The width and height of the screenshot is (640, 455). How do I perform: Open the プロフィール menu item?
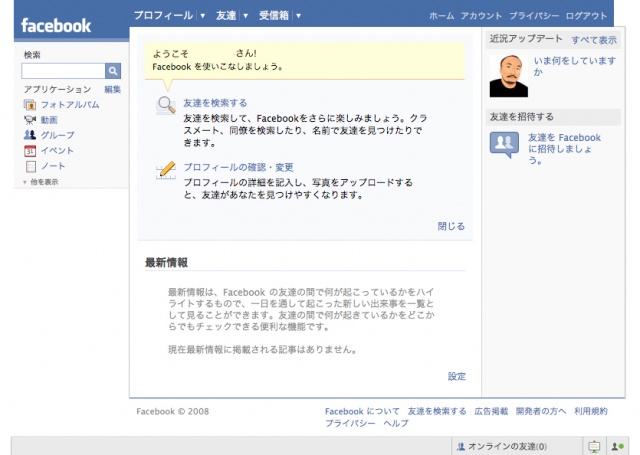click(x=163, y=16)
